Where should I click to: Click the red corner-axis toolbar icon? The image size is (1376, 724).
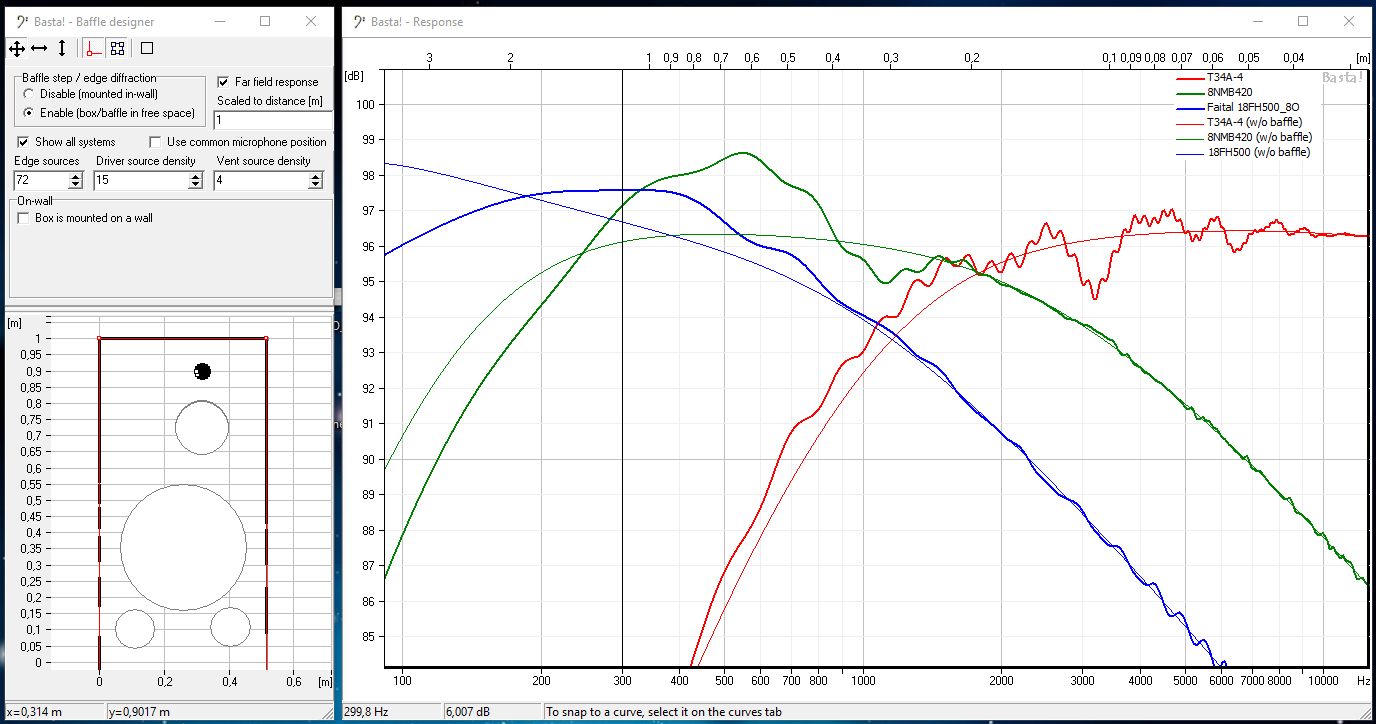tap(93, 48)
